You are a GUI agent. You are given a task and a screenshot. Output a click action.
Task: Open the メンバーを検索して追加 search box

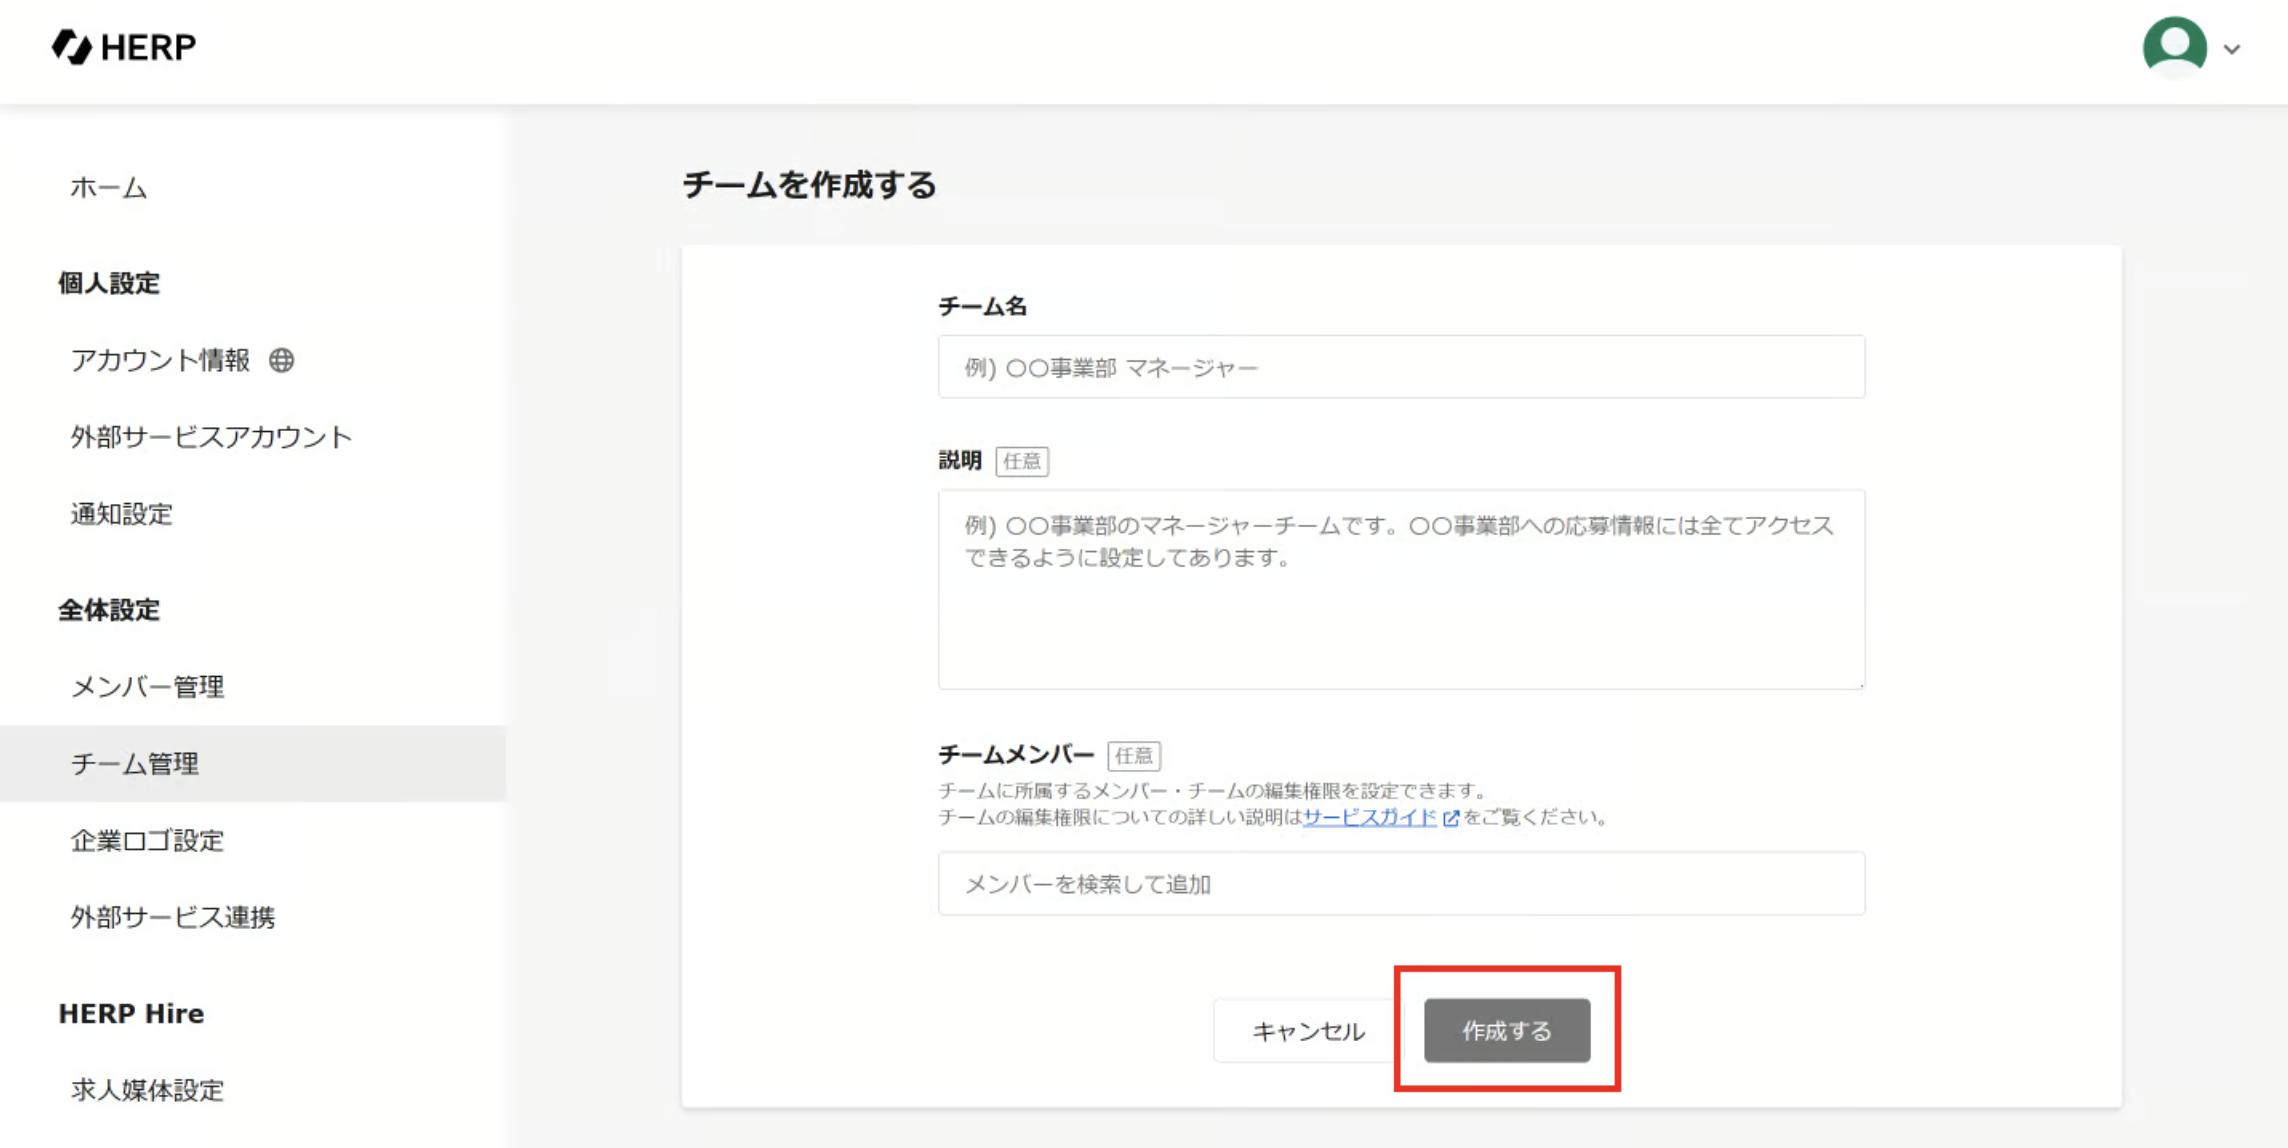(1400, 884)
